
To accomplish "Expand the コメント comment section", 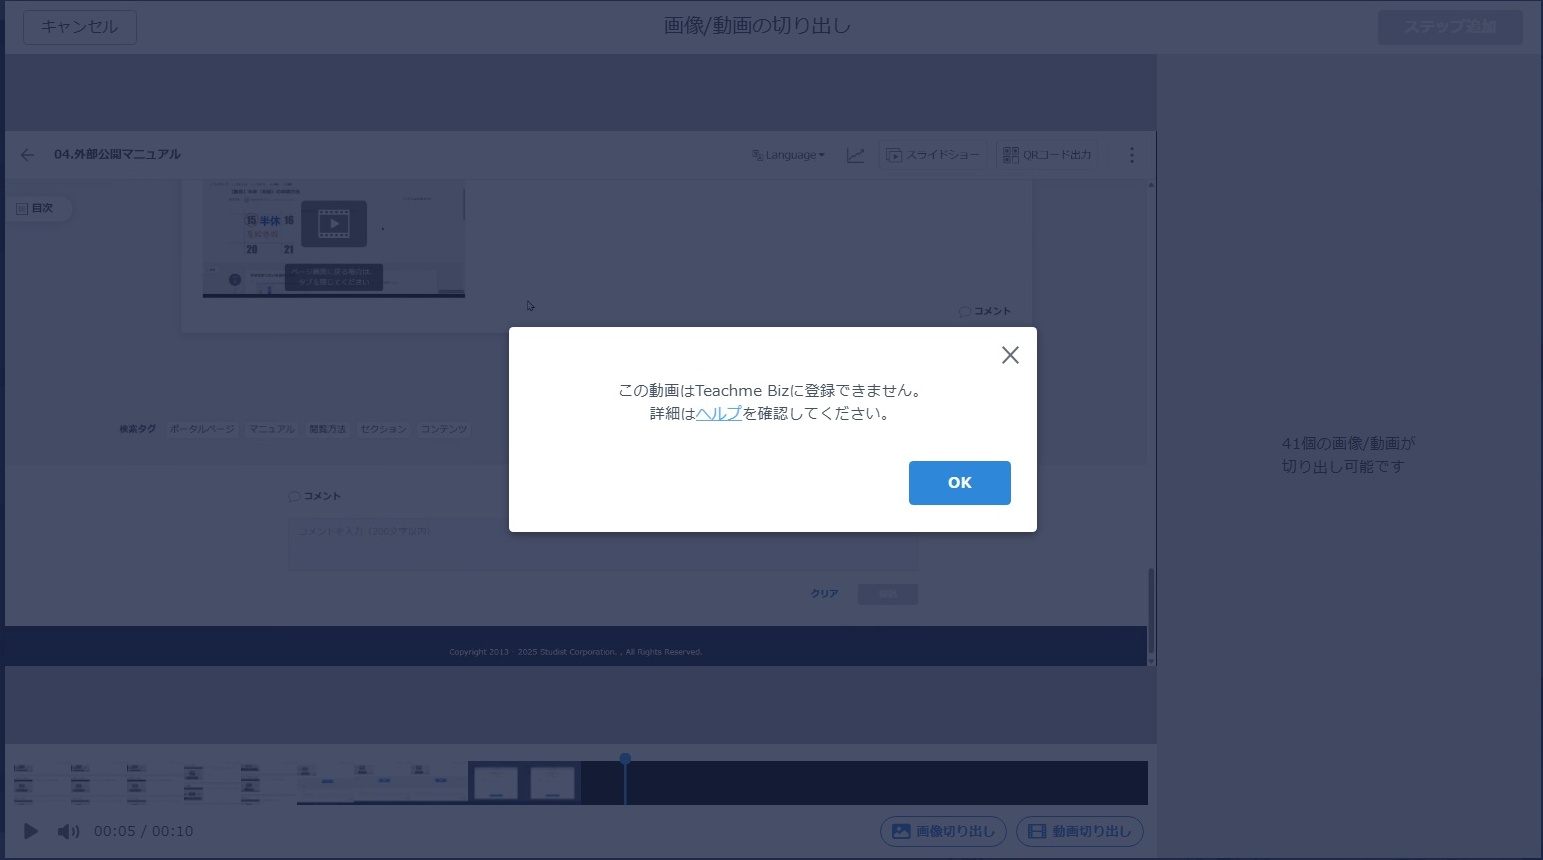I will (x=984, y=311).
